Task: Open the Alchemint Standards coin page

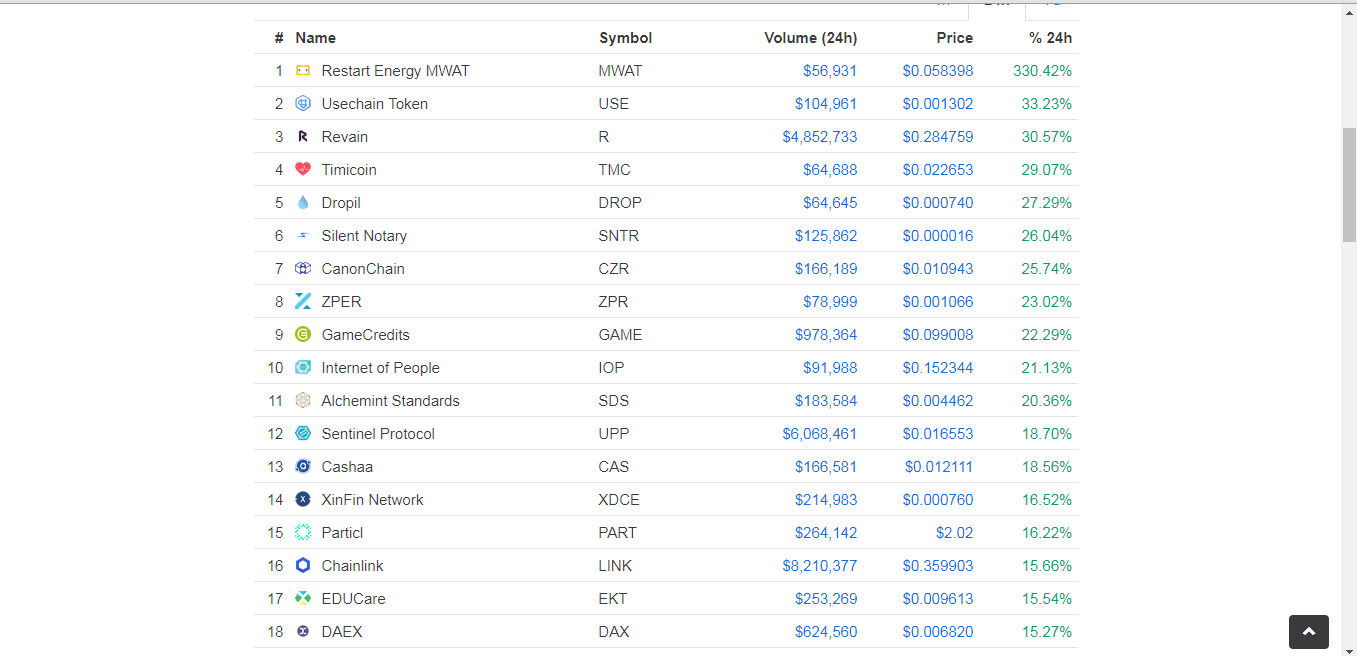Action: coord(390,401)
